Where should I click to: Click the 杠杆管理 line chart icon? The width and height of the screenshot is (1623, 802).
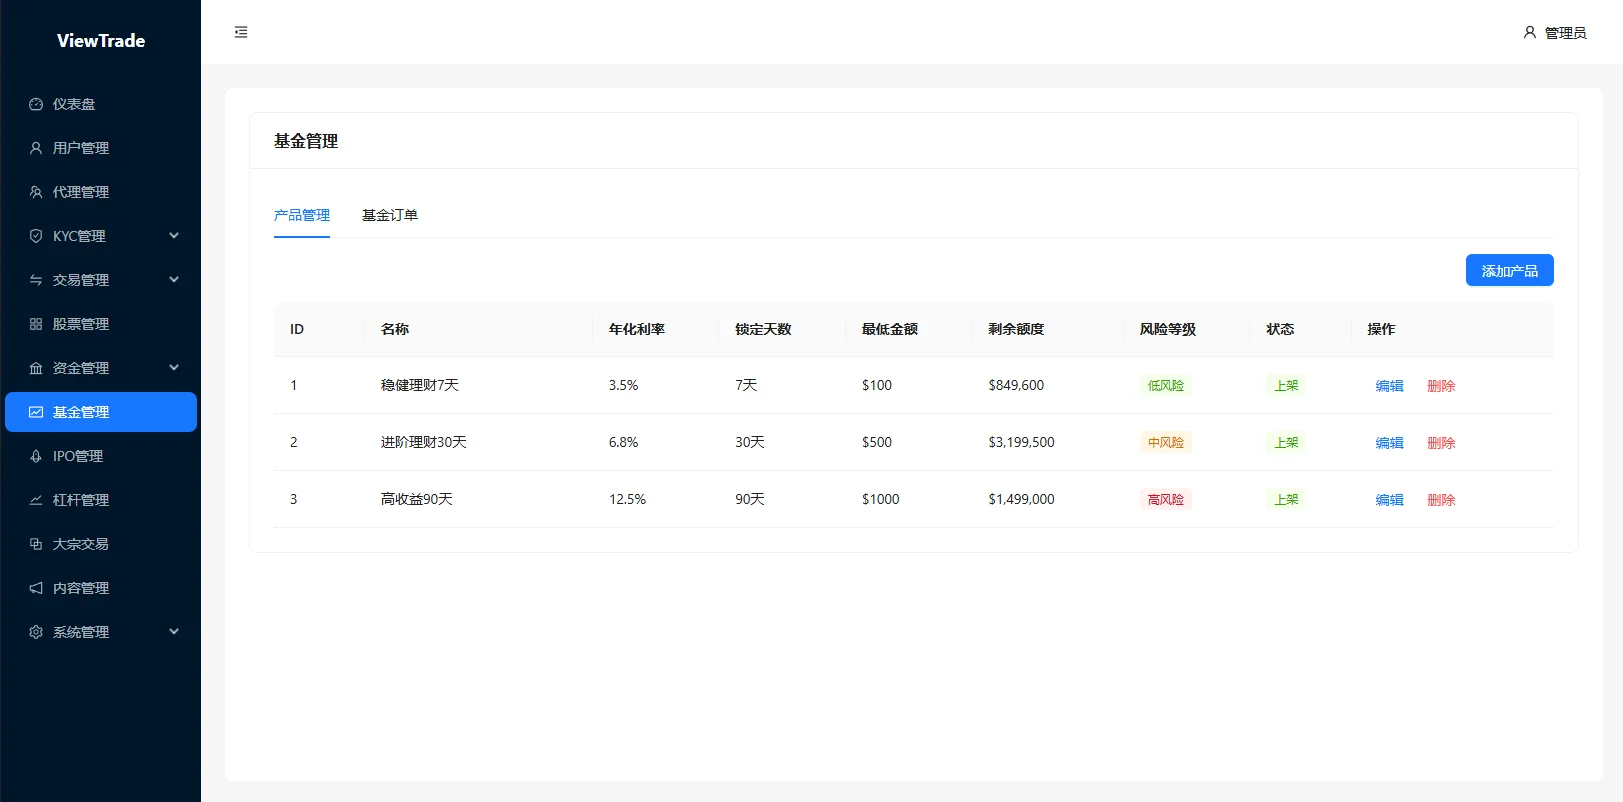pos(36,500)
